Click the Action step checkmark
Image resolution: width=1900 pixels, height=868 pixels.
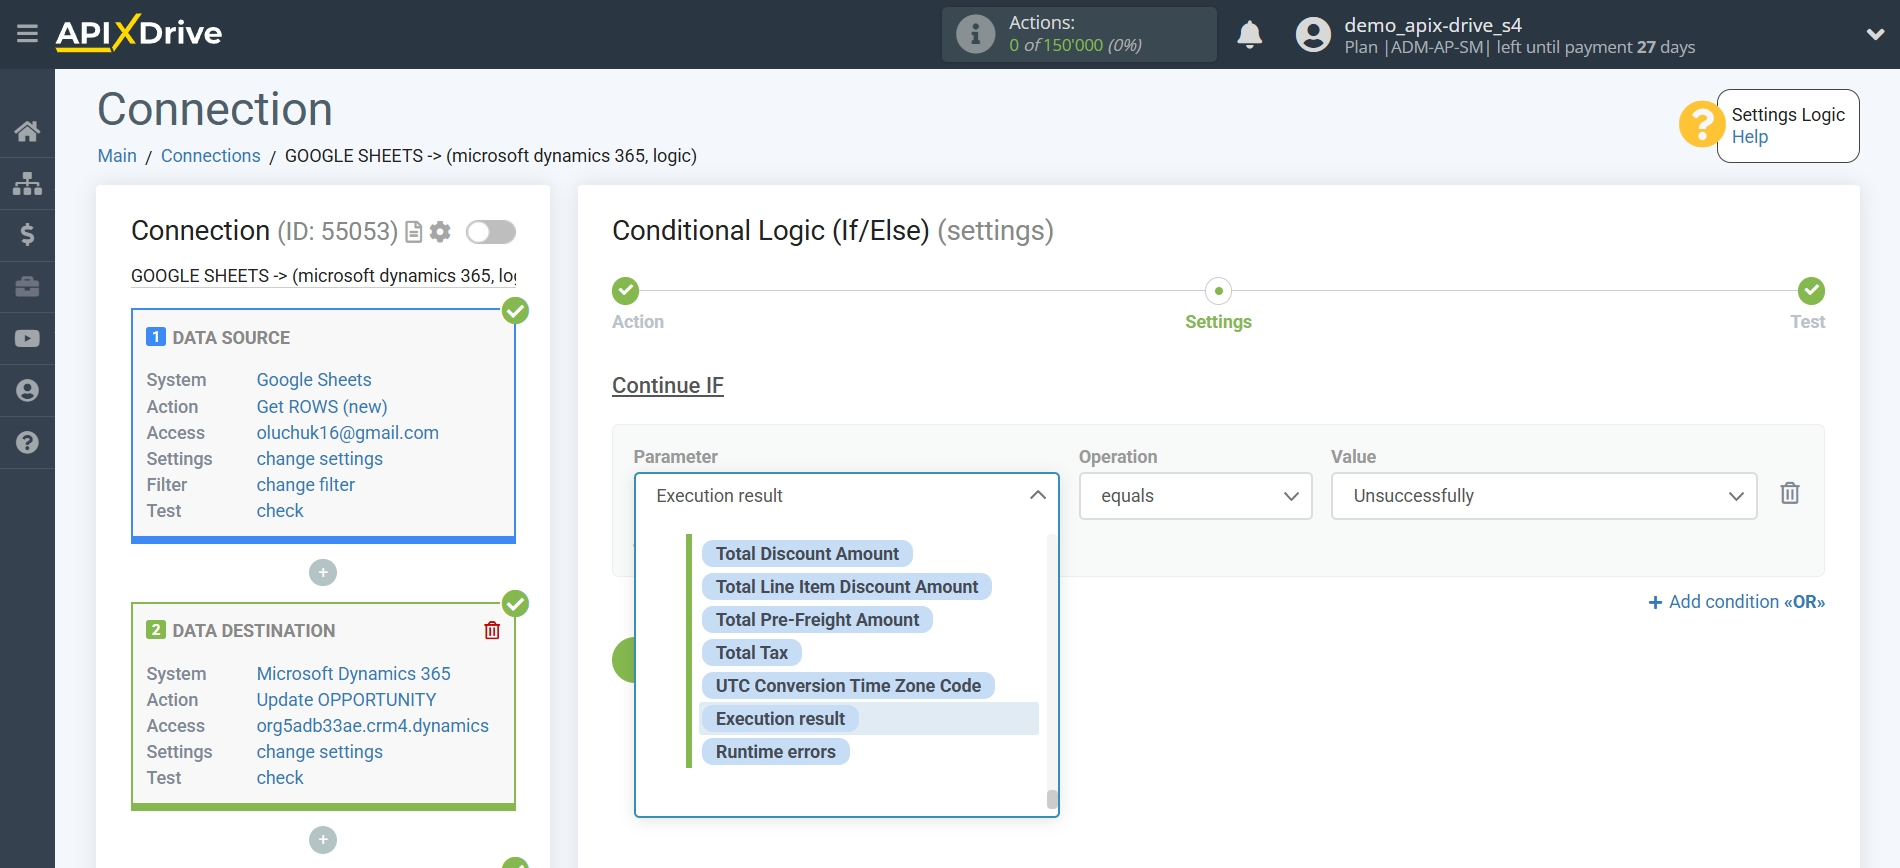click(626, 291)
